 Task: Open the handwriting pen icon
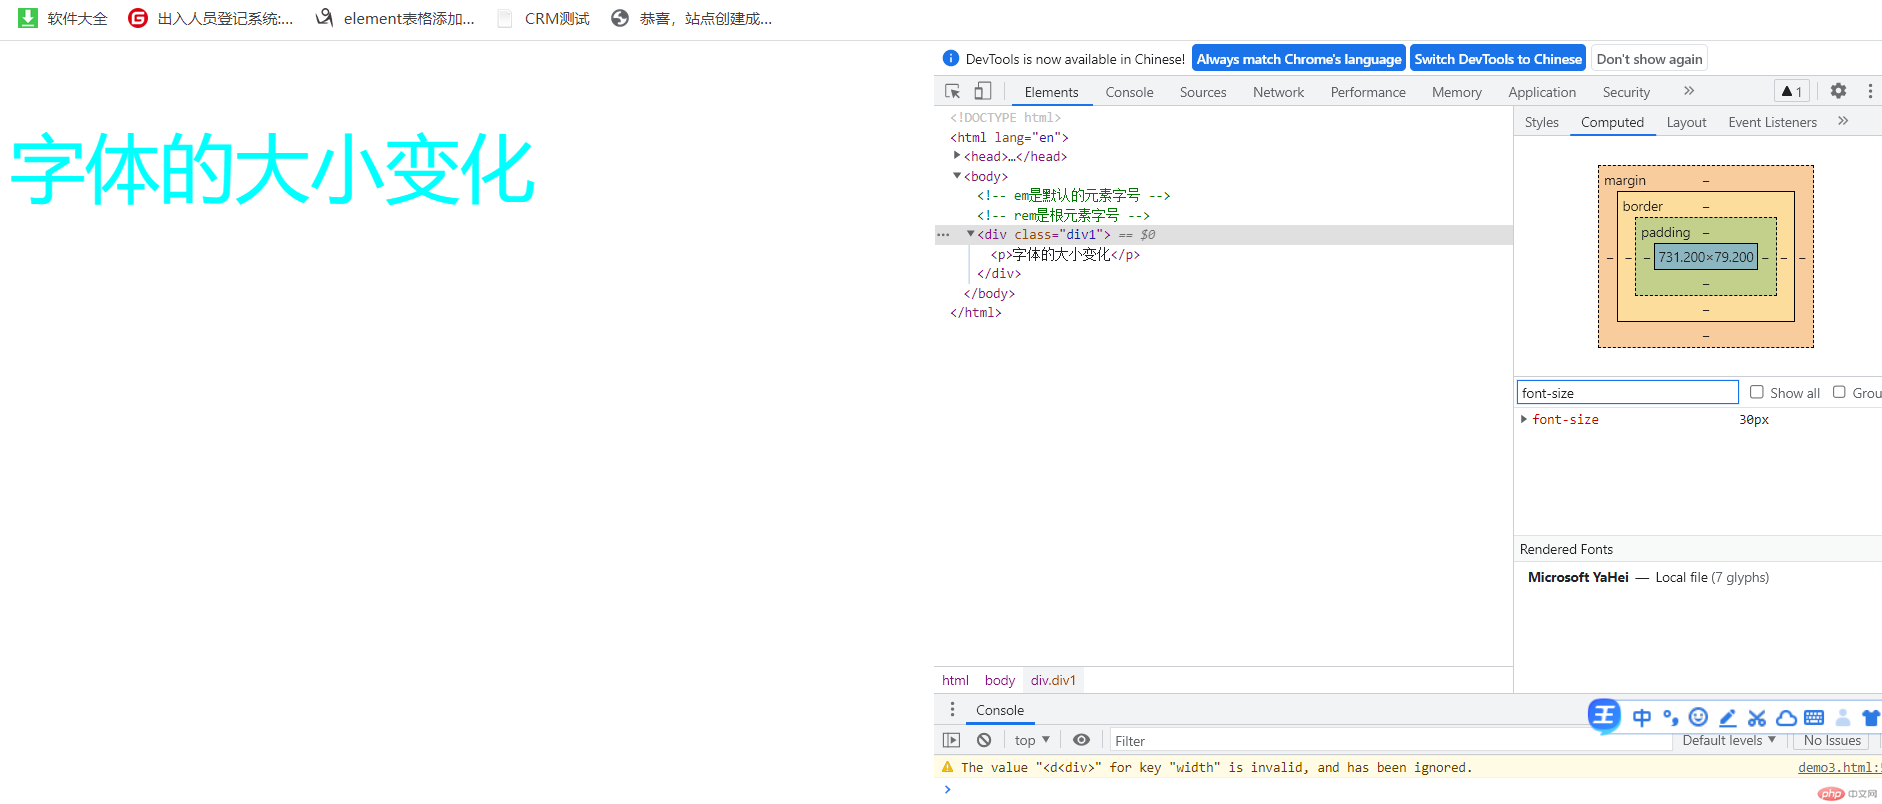point(1727,717)
